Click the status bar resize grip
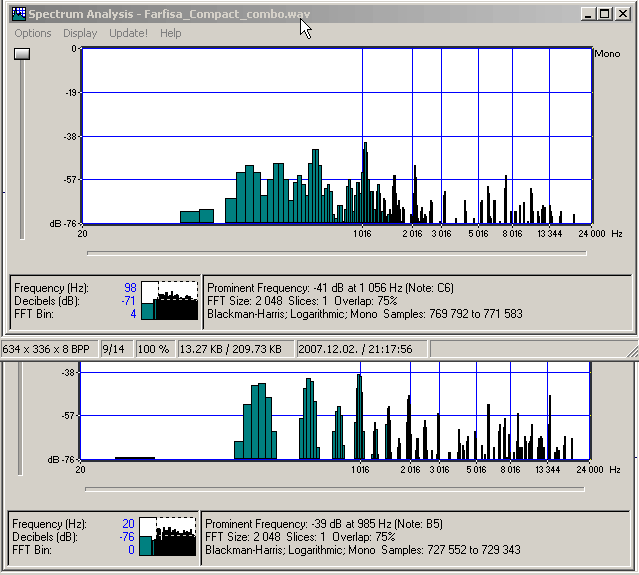The width and height of the screenshot is (639, 575). (632, 351)
